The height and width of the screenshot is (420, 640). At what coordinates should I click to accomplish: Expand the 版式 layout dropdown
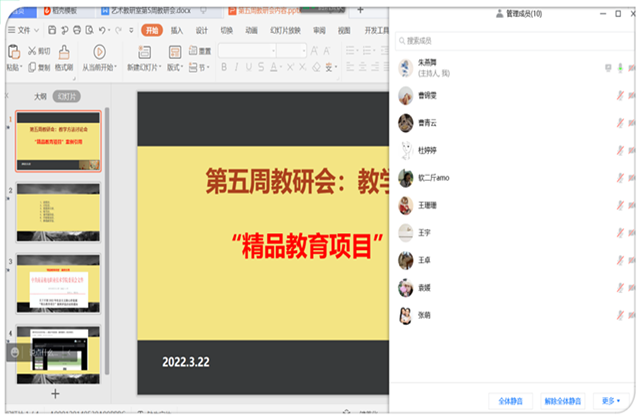tap(176, 68)
